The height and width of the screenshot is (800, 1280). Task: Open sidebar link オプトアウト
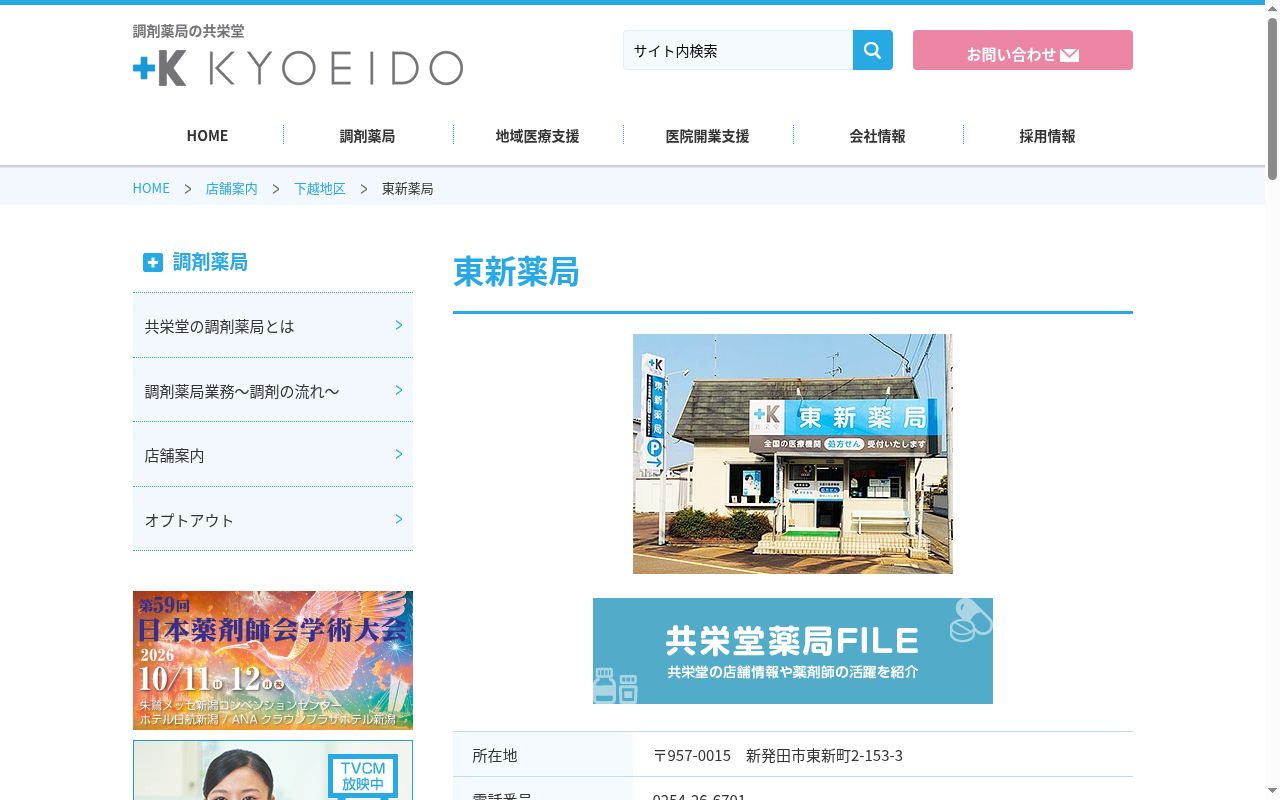coord(273,520)
